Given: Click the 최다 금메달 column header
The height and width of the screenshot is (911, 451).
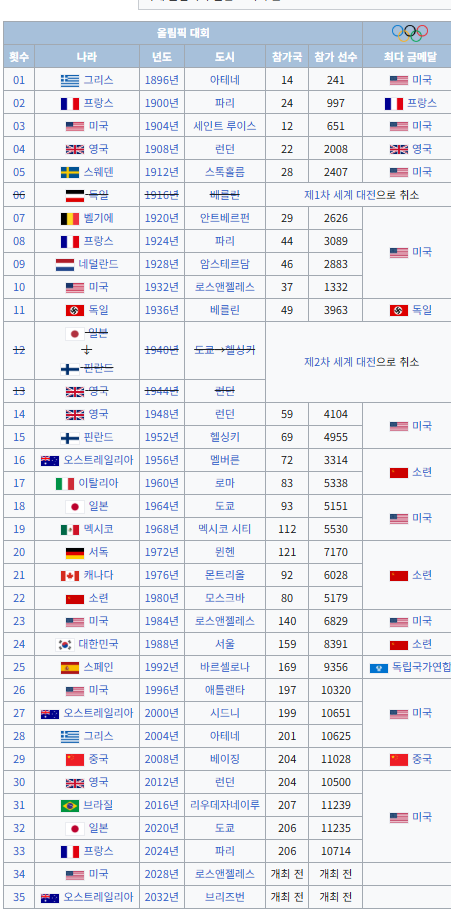Looking at the screenshot, I should tap(410, 57).
